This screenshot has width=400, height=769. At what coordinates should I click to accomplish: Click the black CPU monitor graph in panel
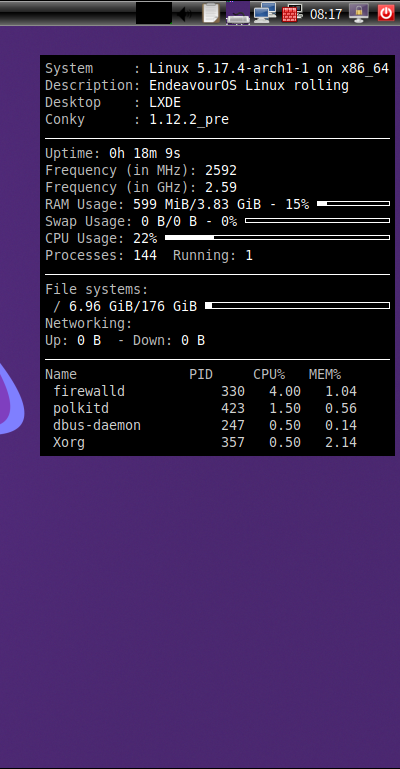point(154,13)
